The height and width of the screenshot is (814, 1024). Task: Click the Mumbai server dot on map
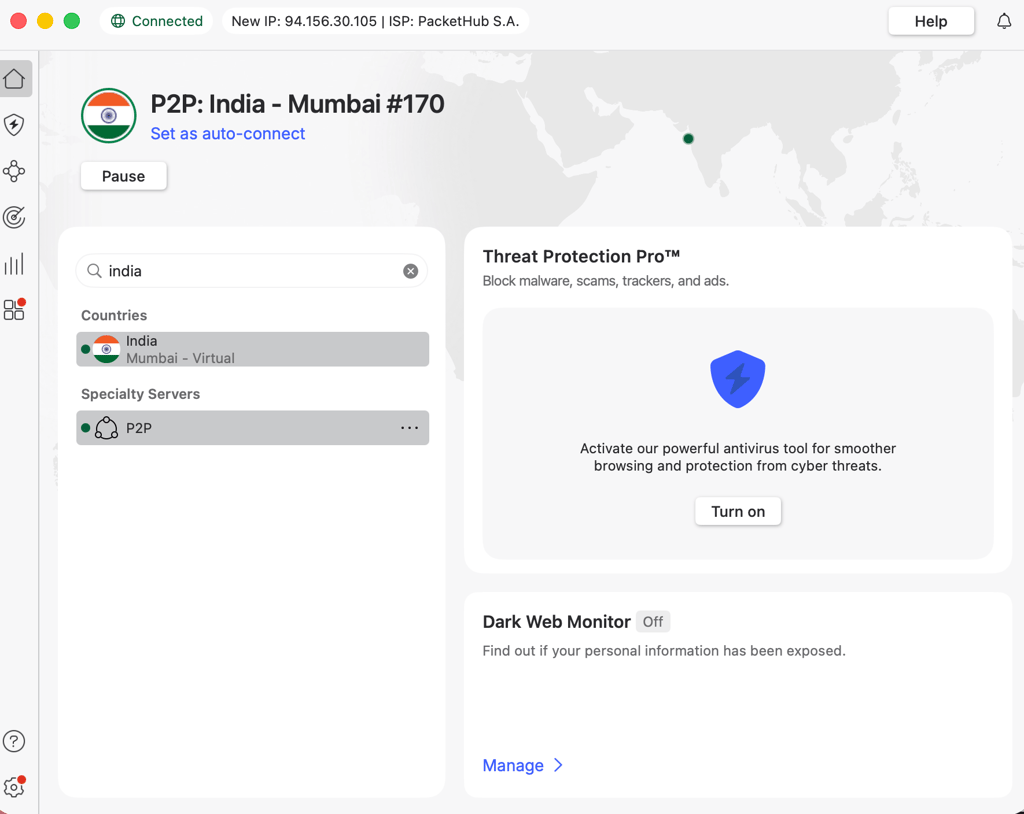[688, 138]
